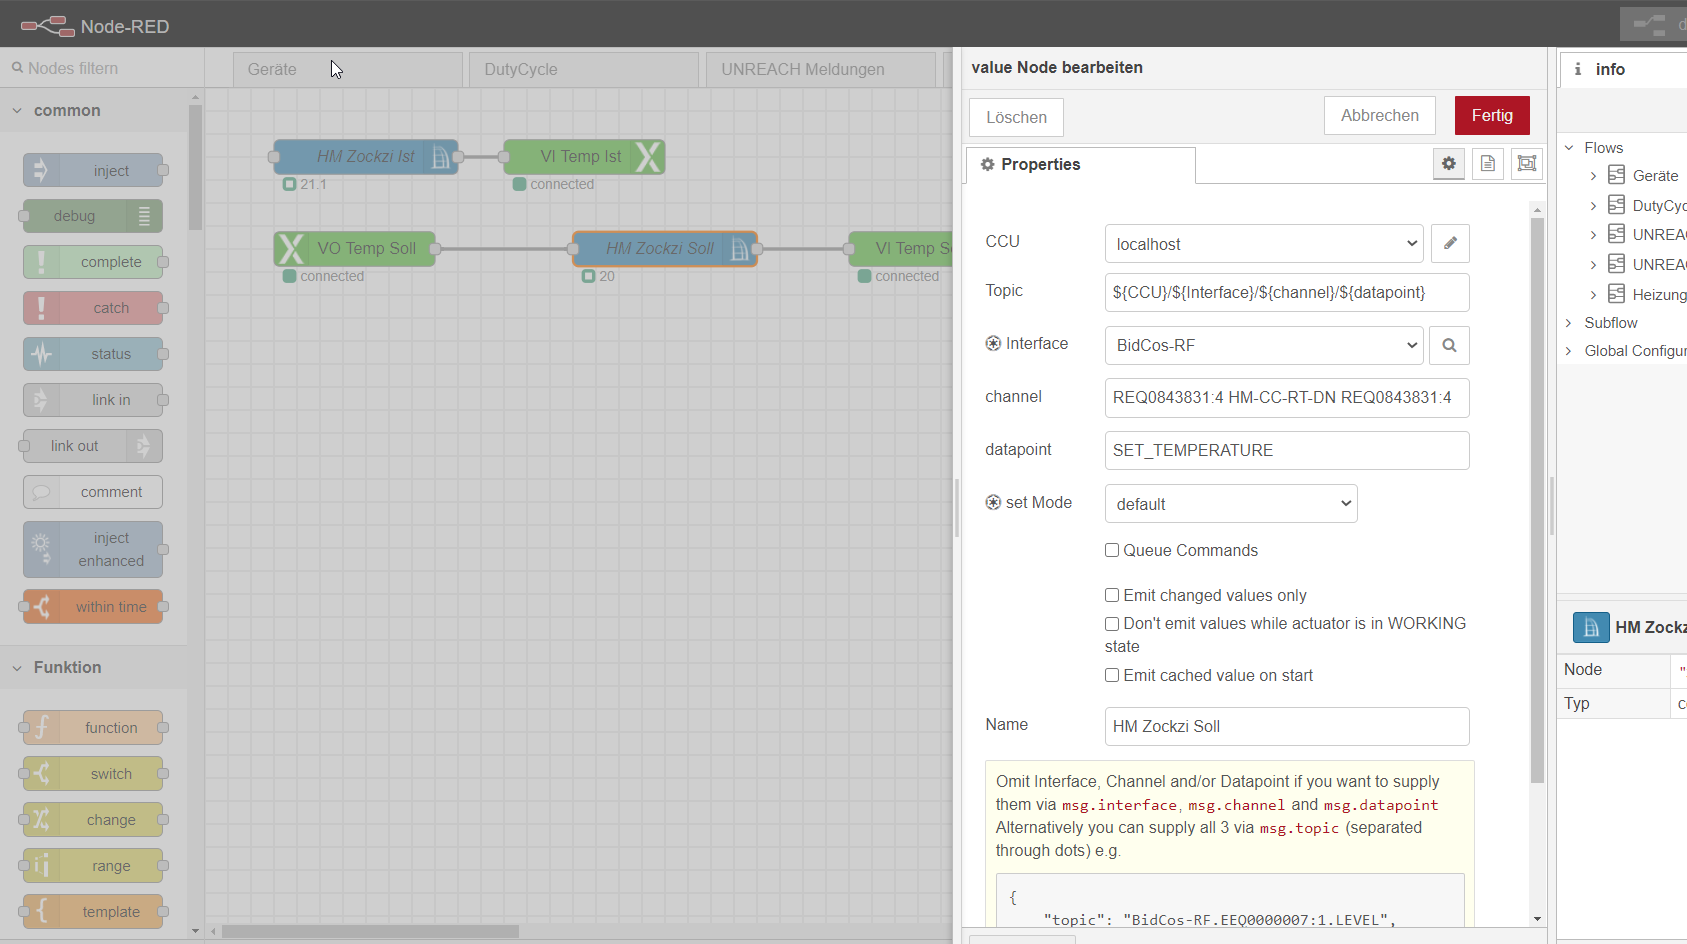Image resolution: width=1687 pixels, height=944 pixels.
Task: Click the edit dialog vertical scrollbar
Action: [x=1537, y=500]
